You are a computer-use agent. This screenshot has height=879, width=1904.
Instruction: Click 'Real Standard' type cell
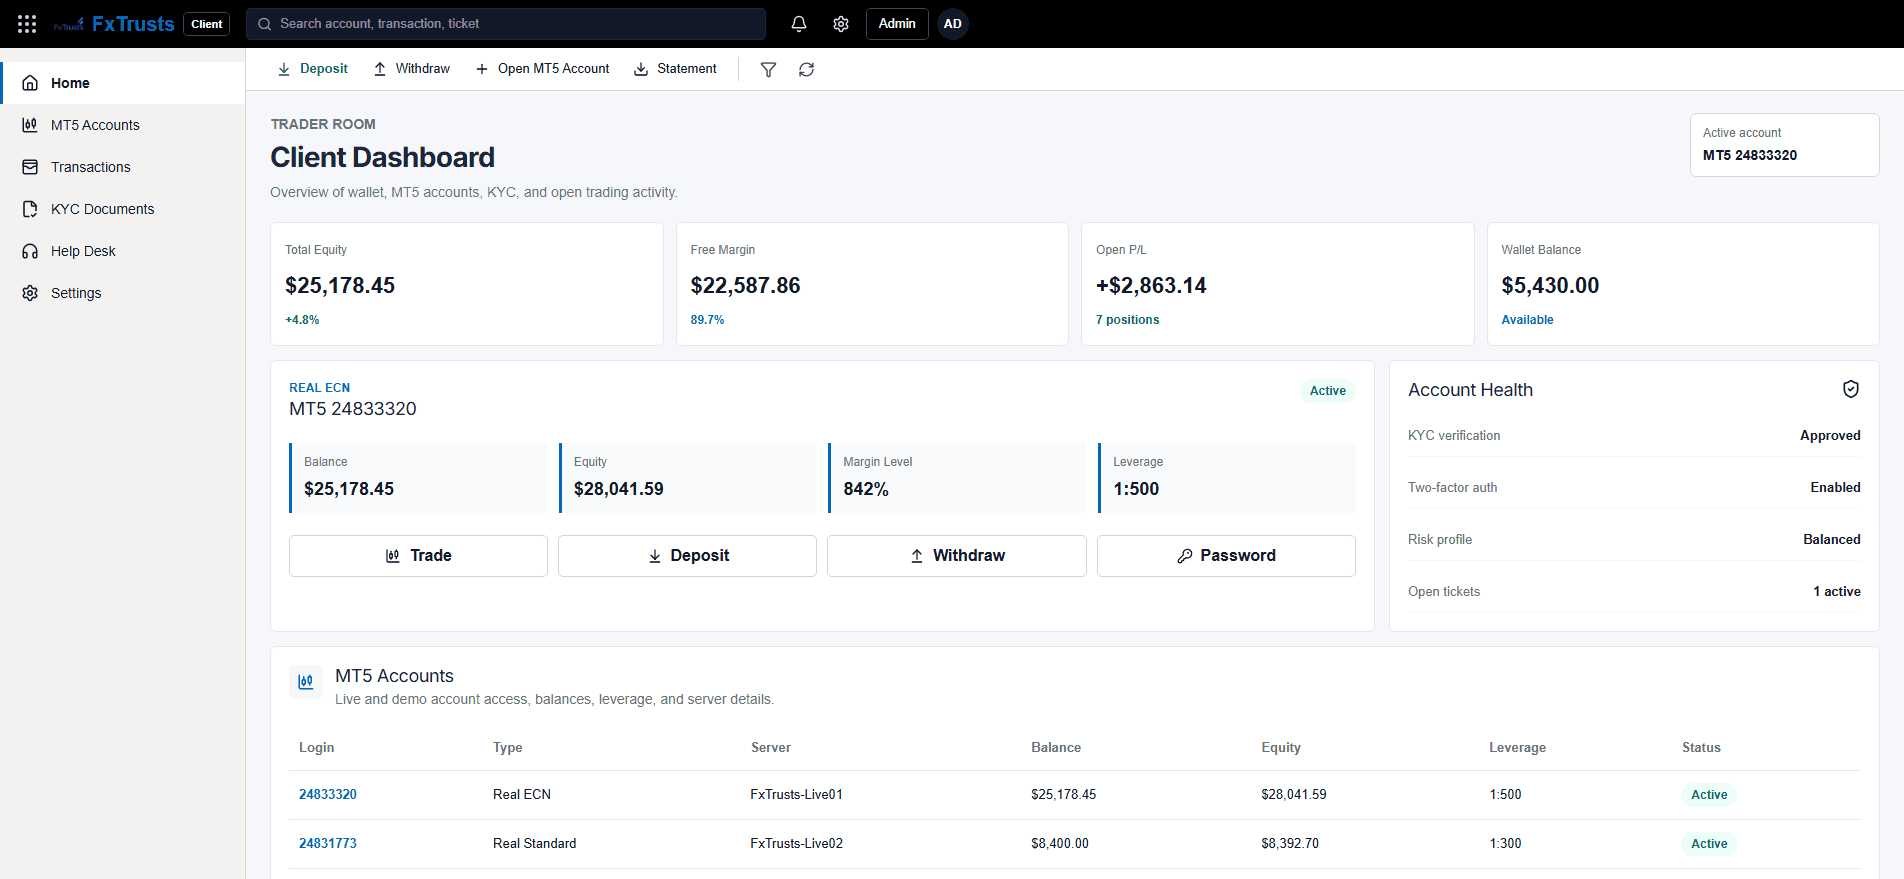coord(535,844)
